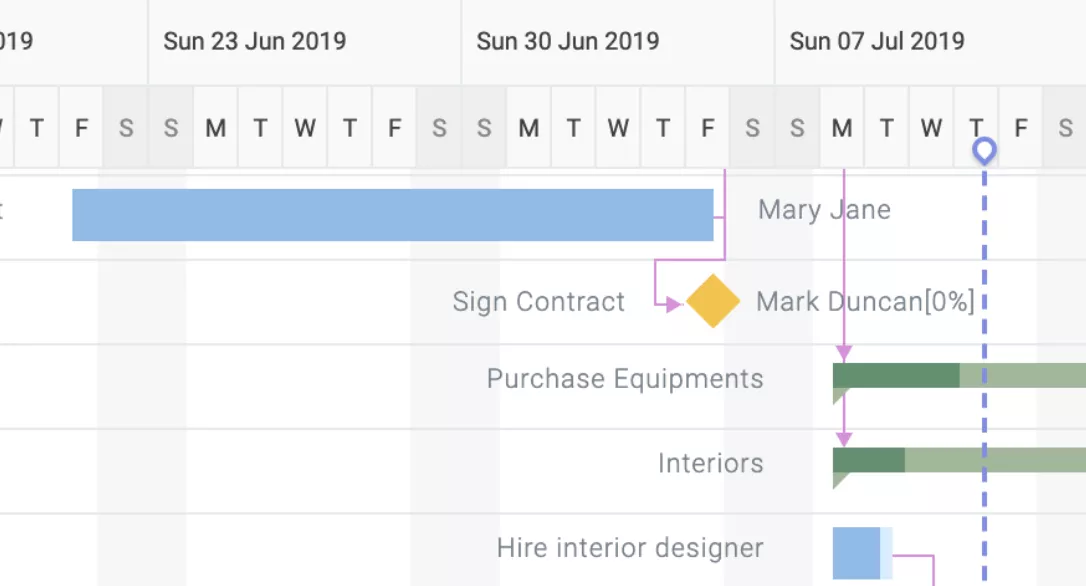The height and width of the screenshot is (586, 1086).
Task: Select the Interiors task label
Action: click(709, 463)
